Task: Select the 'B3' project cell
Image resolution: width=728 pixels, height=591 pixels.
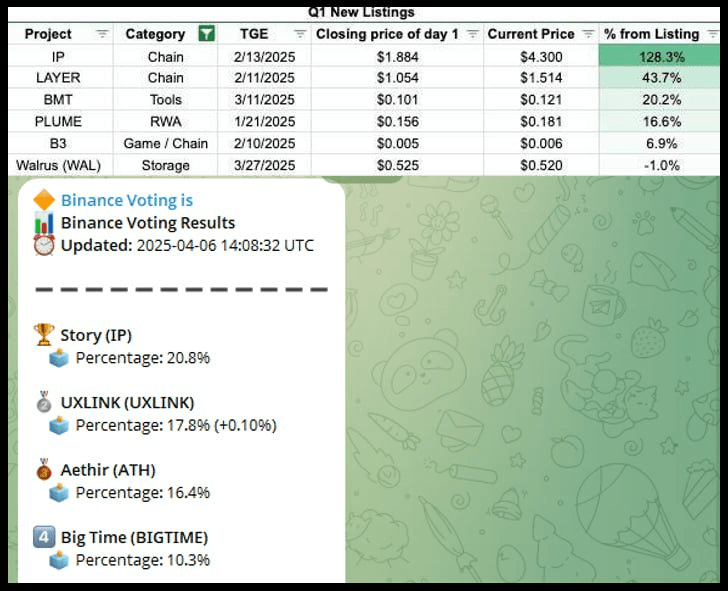Action: point(61,143)
